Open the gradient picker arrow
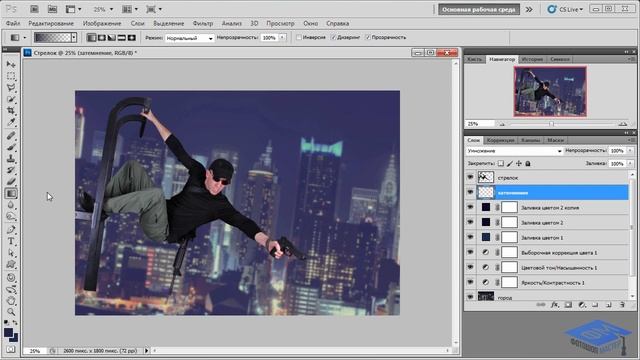This screenshot has width=640, height=360. (73, 38)
